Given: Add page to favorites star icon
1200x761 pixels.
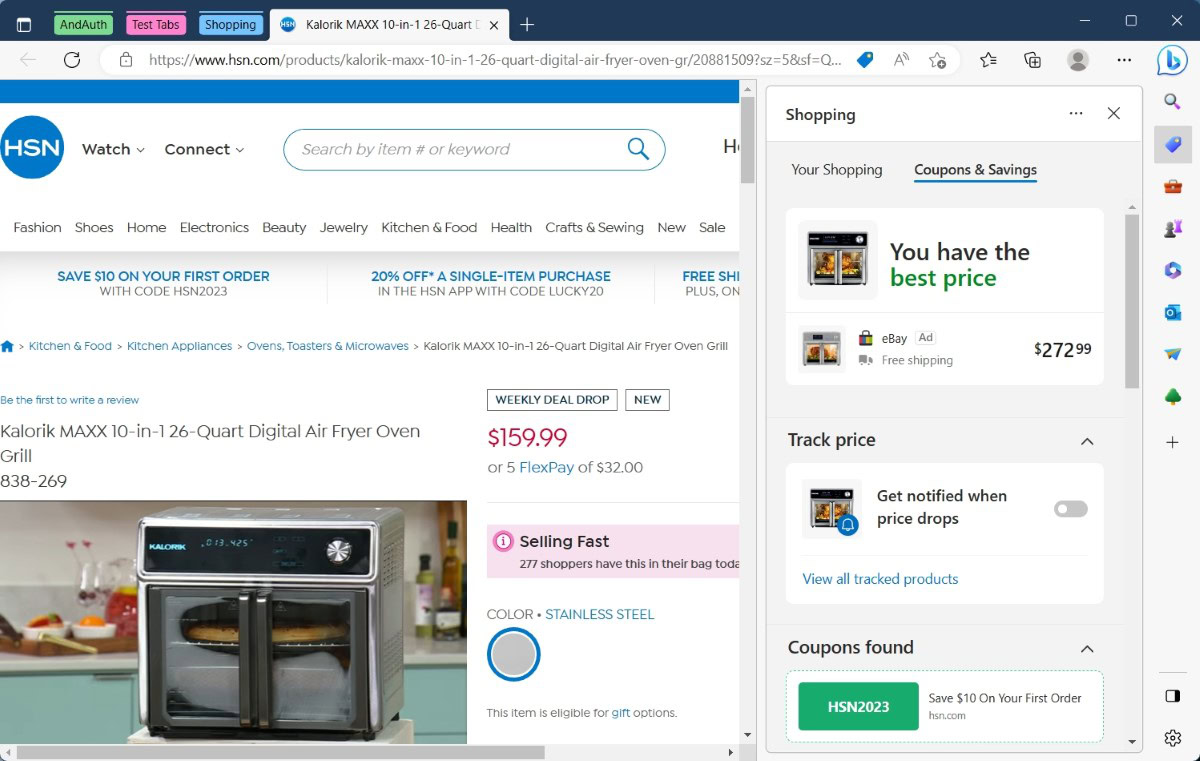Looking at the screenshot, I should coord(937,60).
